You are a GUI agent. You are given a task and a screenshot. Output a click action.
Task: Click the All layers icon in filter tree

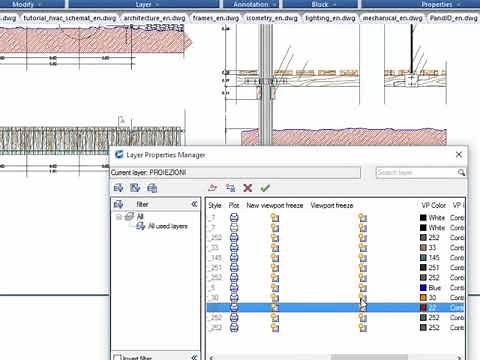click(129, 217)
